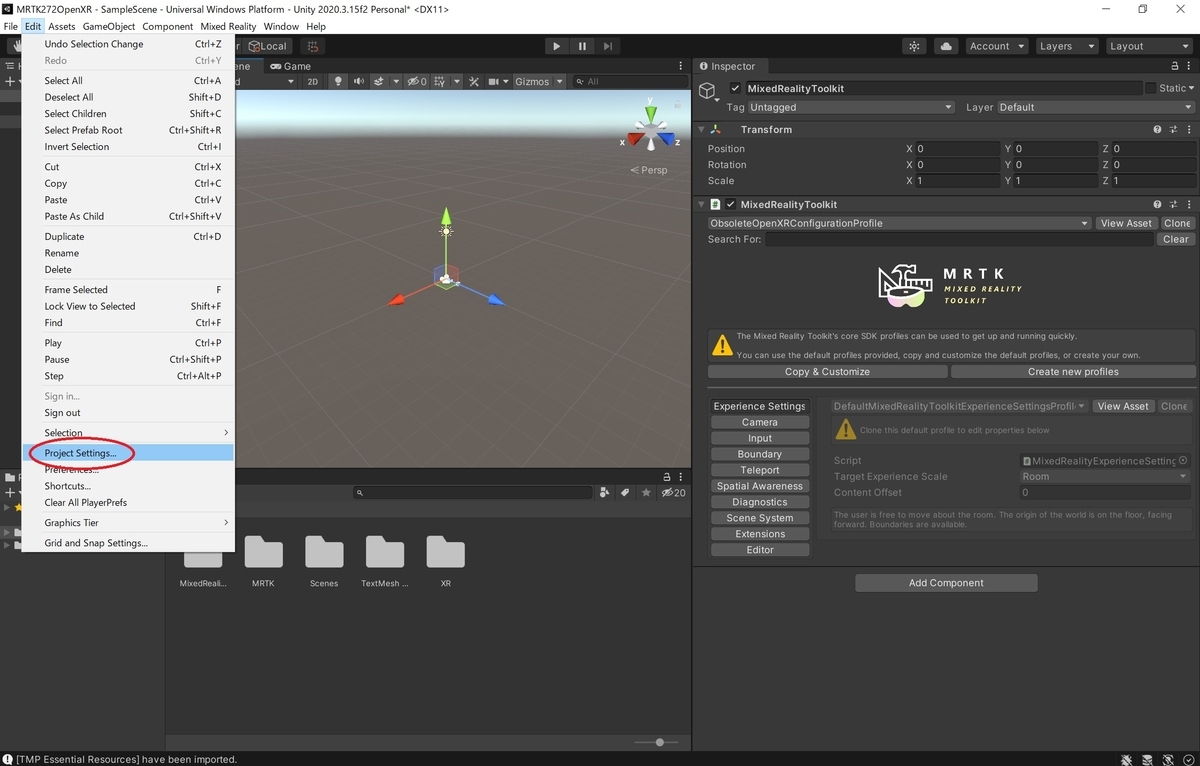Toggle scene audio speaker icon
Viewport: 1200px width, 766px height.
(x=358, y=82)
